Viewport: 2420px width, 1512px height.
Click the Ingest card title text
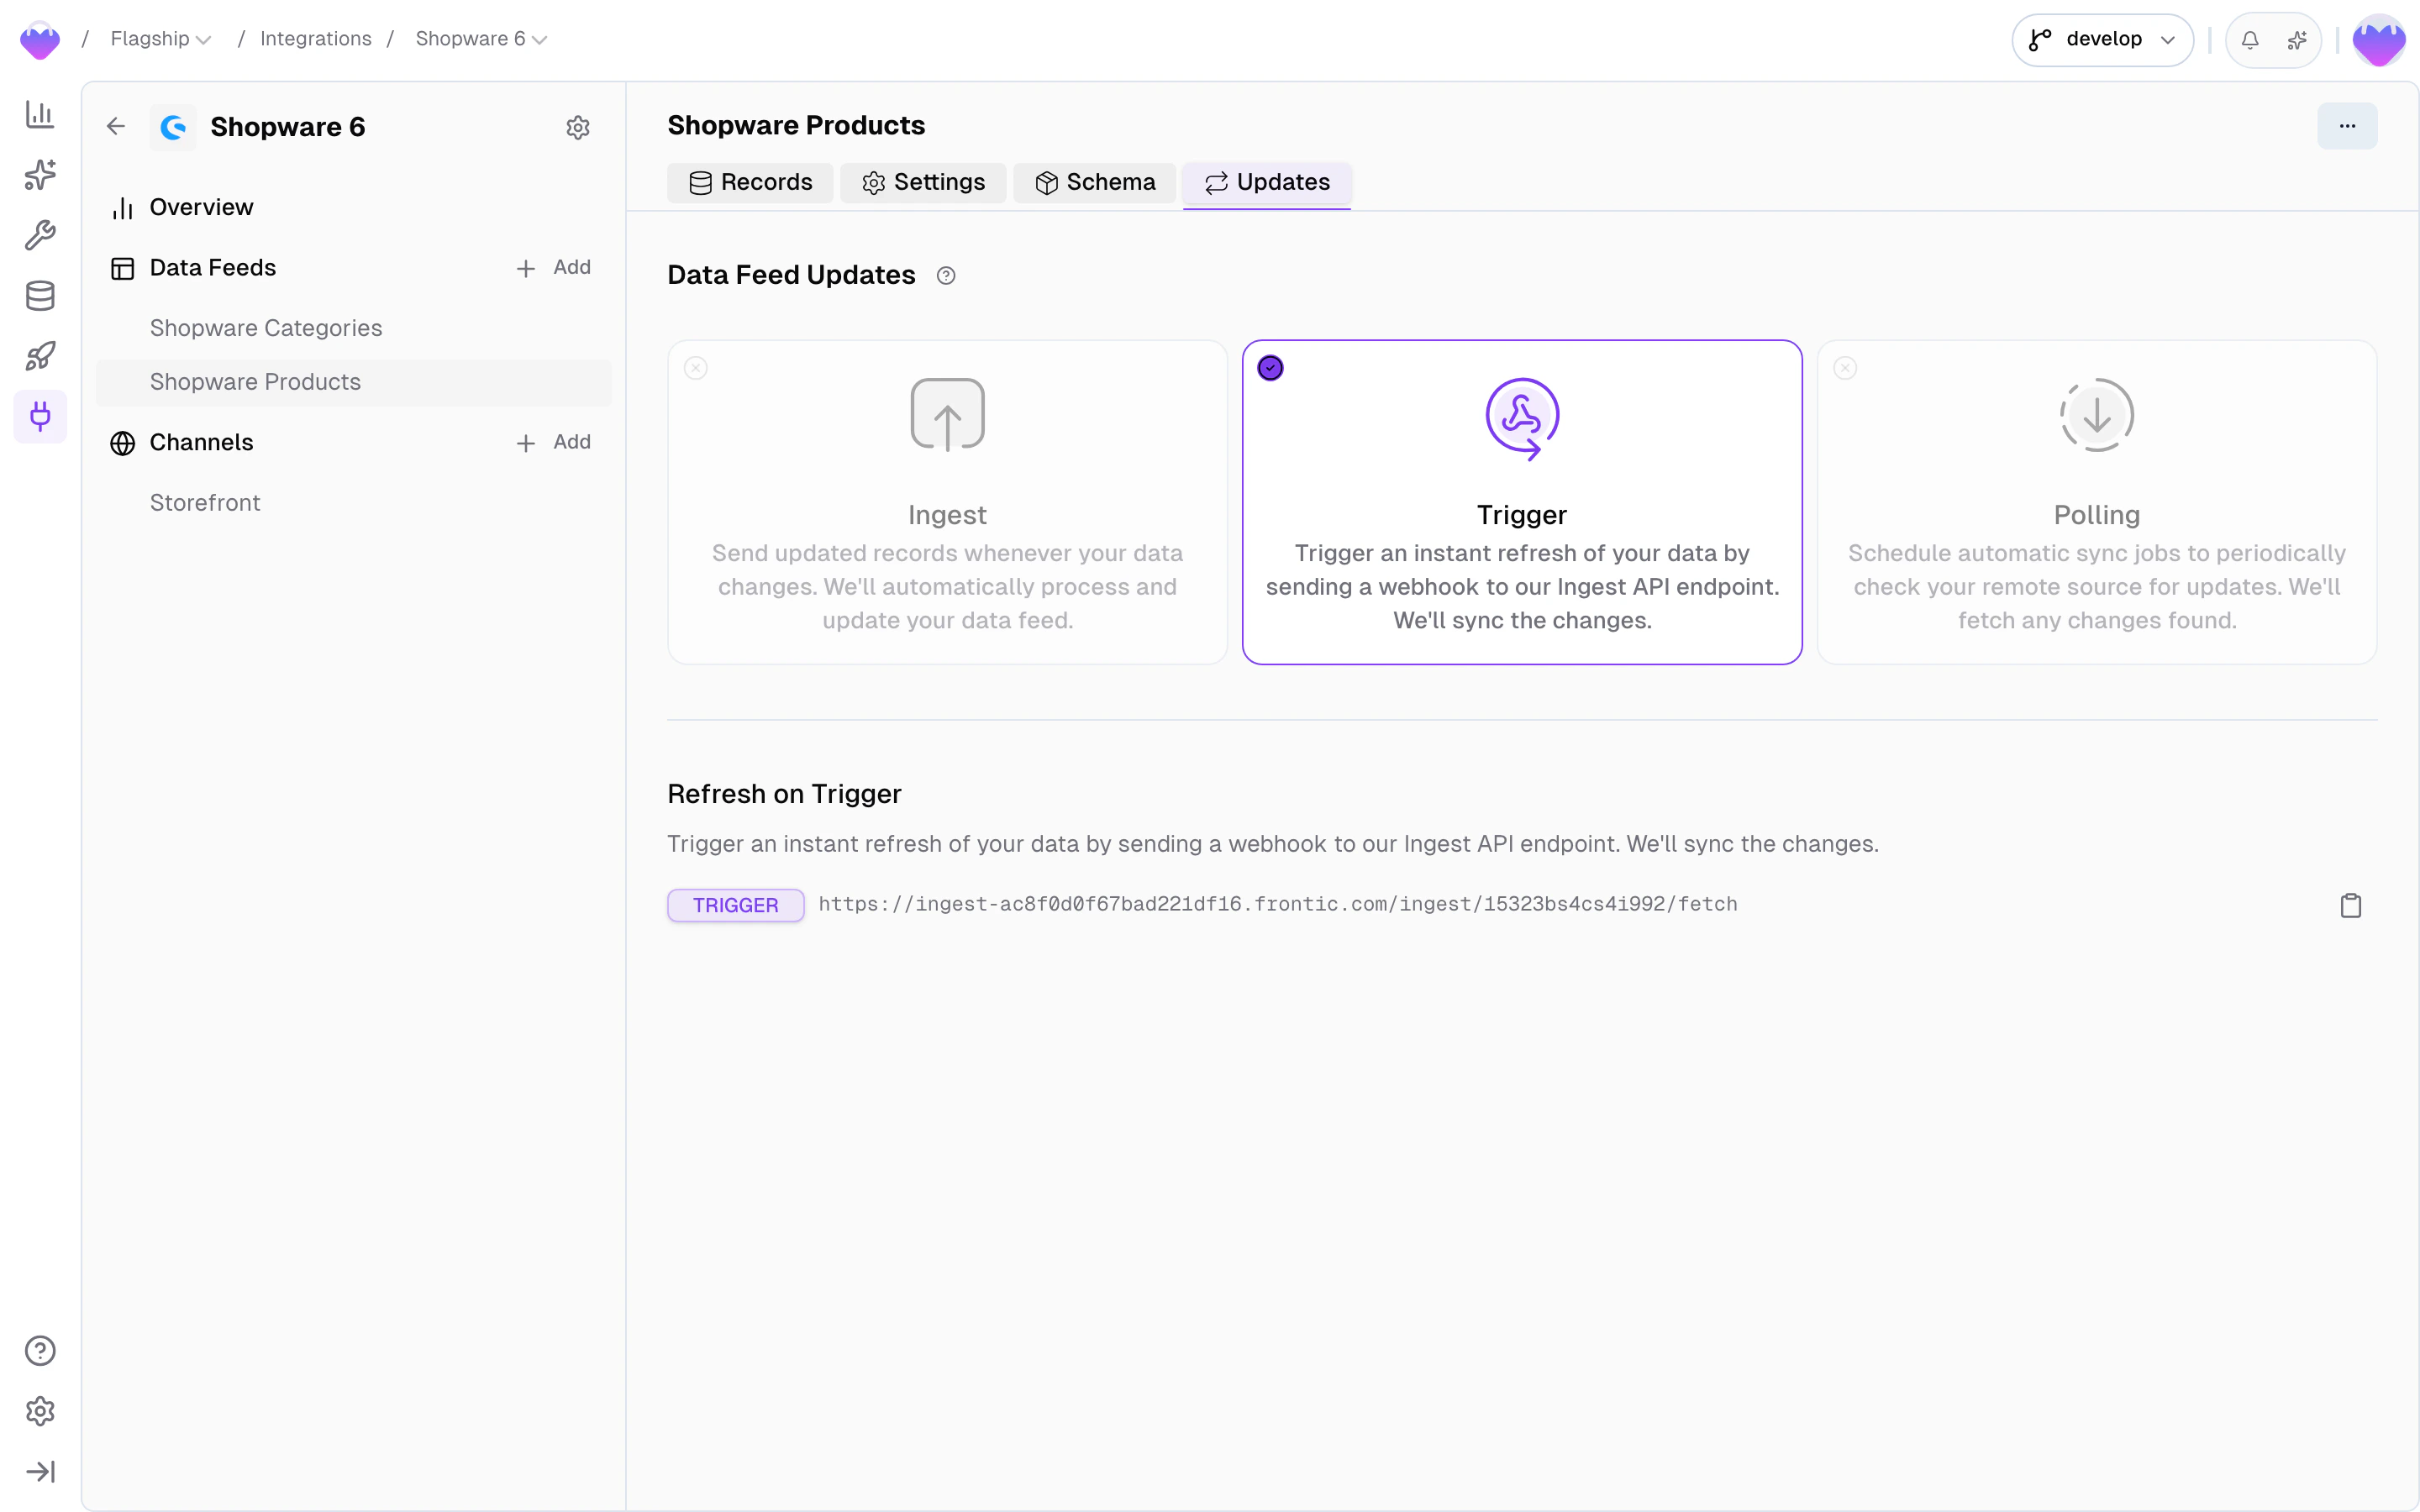[x=947, y=515]
